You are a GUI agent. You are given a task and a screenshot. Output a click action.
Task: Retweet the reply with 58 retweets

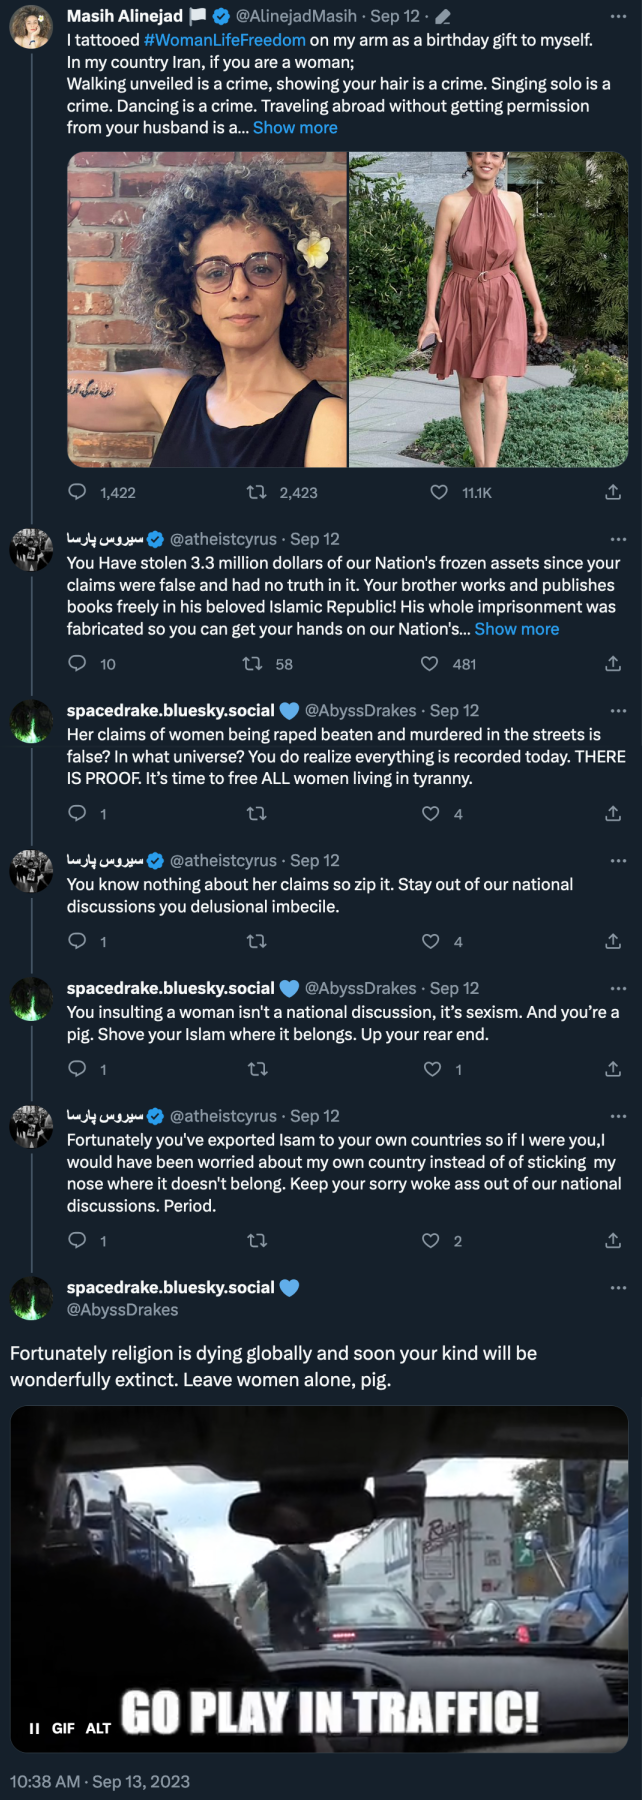pyautogui.click(x=253, y=664)
